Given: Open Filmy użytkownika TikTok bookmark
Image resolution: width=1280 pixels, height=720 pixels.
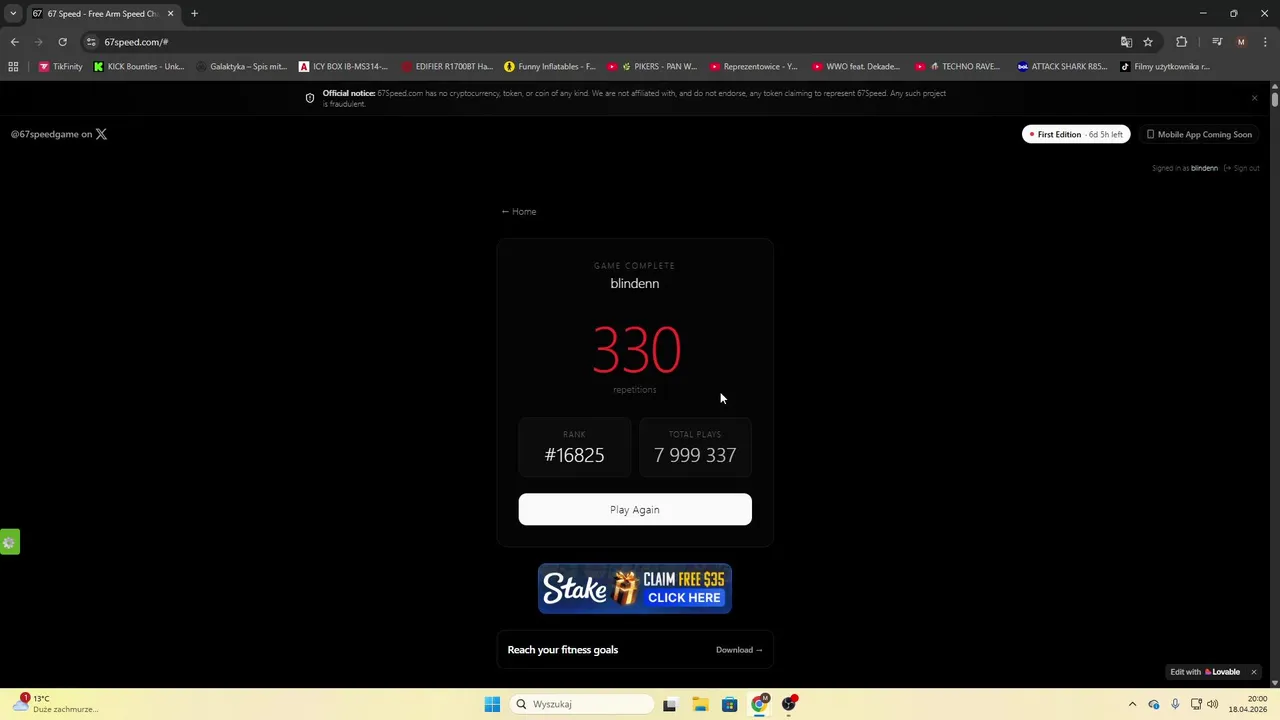Looking at the screenshot, I should click(1165, 67).
